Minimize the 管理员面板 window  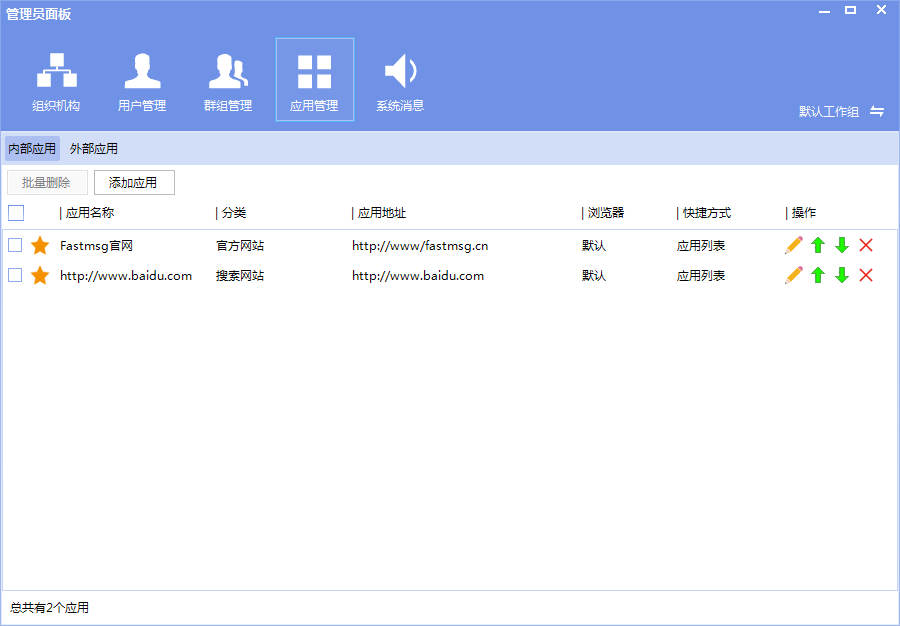point(824,11)
